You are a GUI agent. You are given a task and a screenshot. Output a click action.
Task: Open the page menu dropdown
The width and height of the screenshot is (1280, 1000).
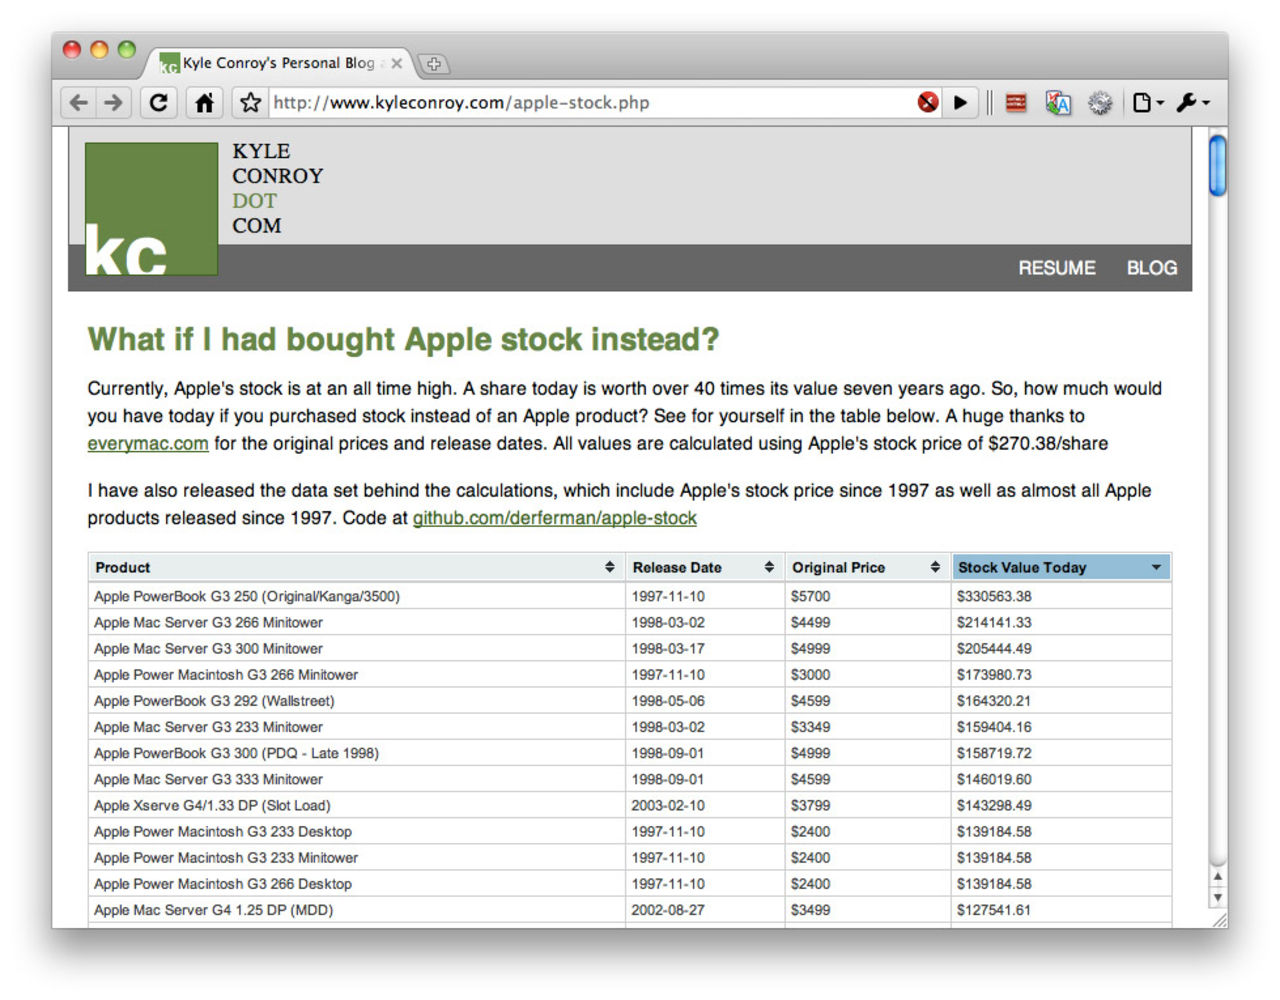(x=1147, y=102)
